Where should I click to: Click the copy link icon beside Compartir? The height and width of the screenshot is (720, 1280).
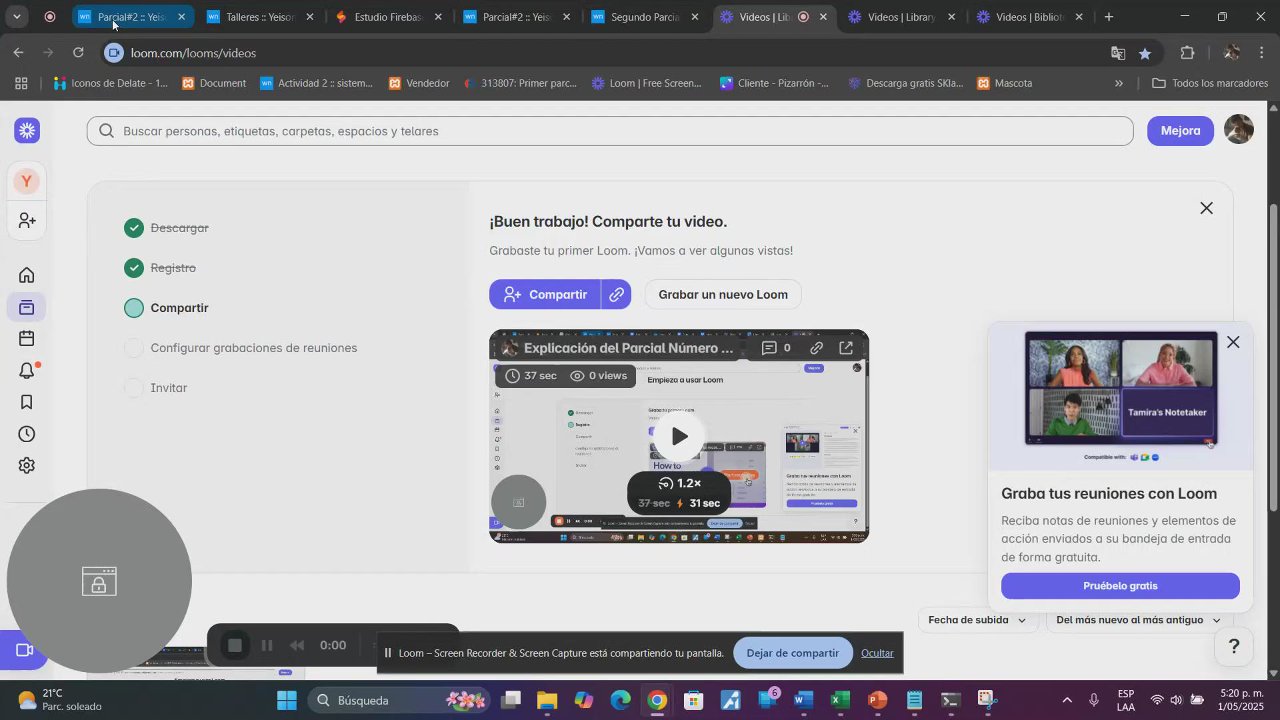(617, 294)
